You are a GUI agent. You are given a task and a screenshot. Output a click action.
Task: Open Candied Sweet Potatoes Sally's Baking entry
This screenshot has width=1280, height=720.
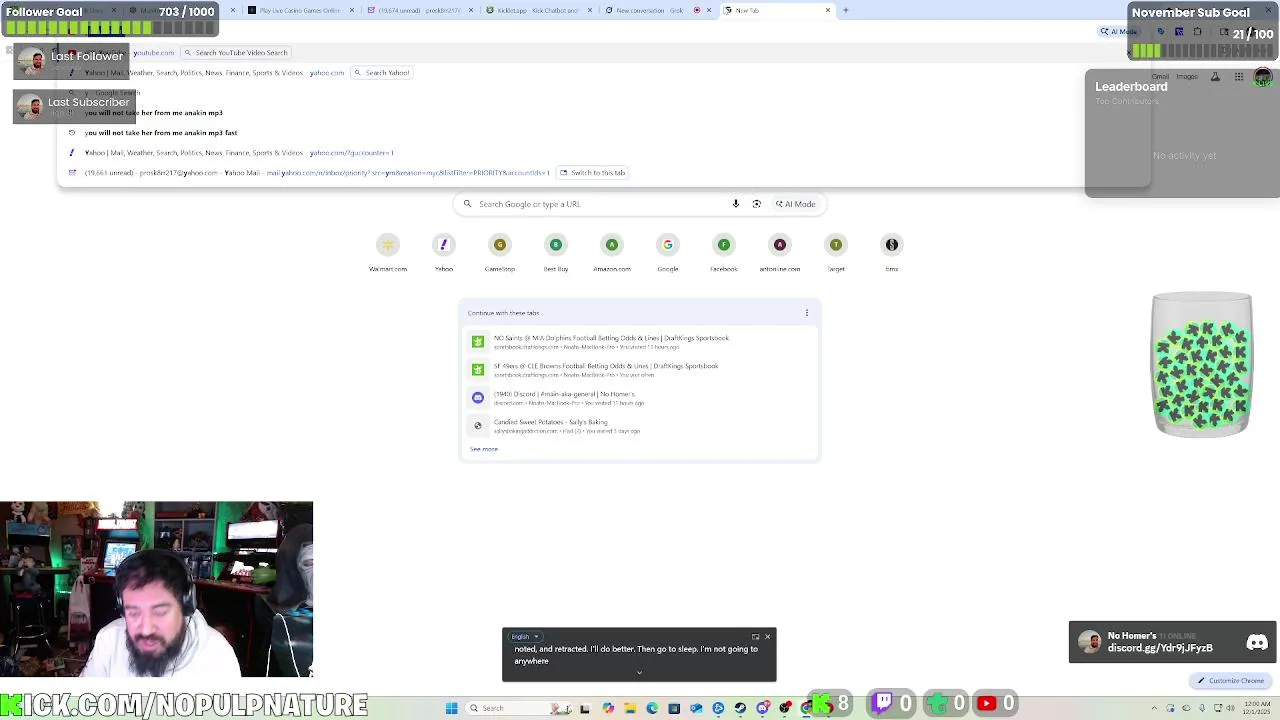[x=640, y=426]
